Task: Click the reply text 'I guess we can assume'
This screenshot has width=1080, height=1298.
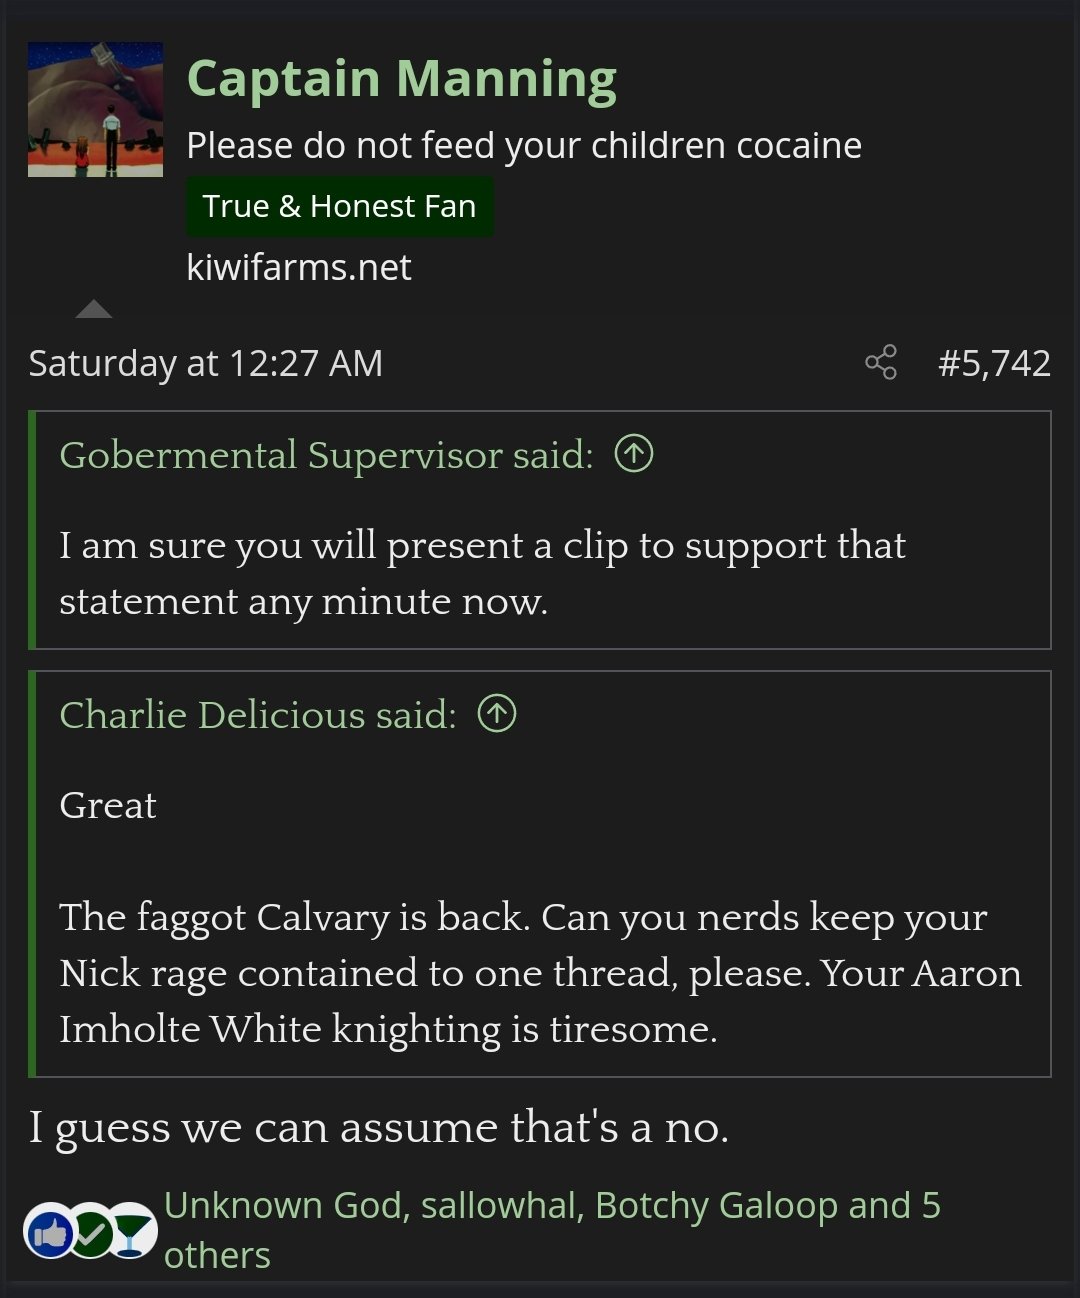Action: click(x=378, y=1127)
